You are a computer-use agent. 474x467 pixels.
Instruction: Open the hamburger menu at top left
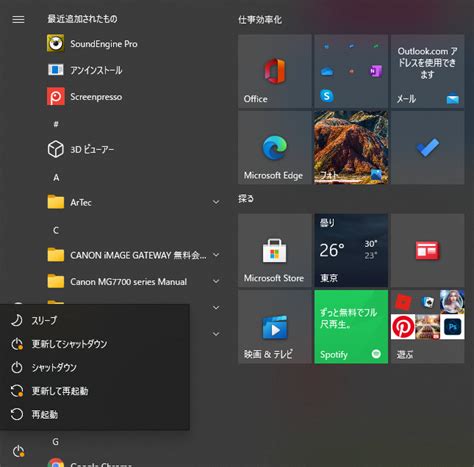(x=18, y=19)
